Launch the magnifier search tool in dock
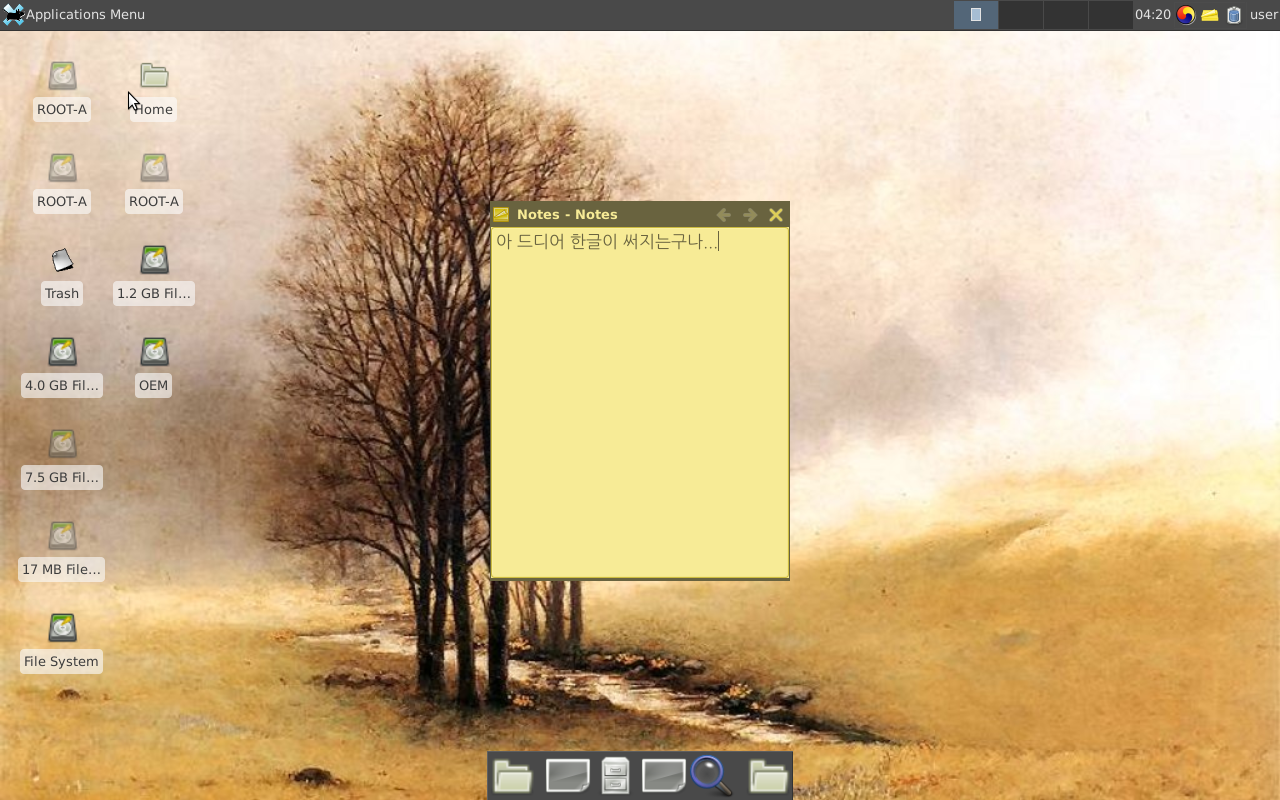 (711, 776)
